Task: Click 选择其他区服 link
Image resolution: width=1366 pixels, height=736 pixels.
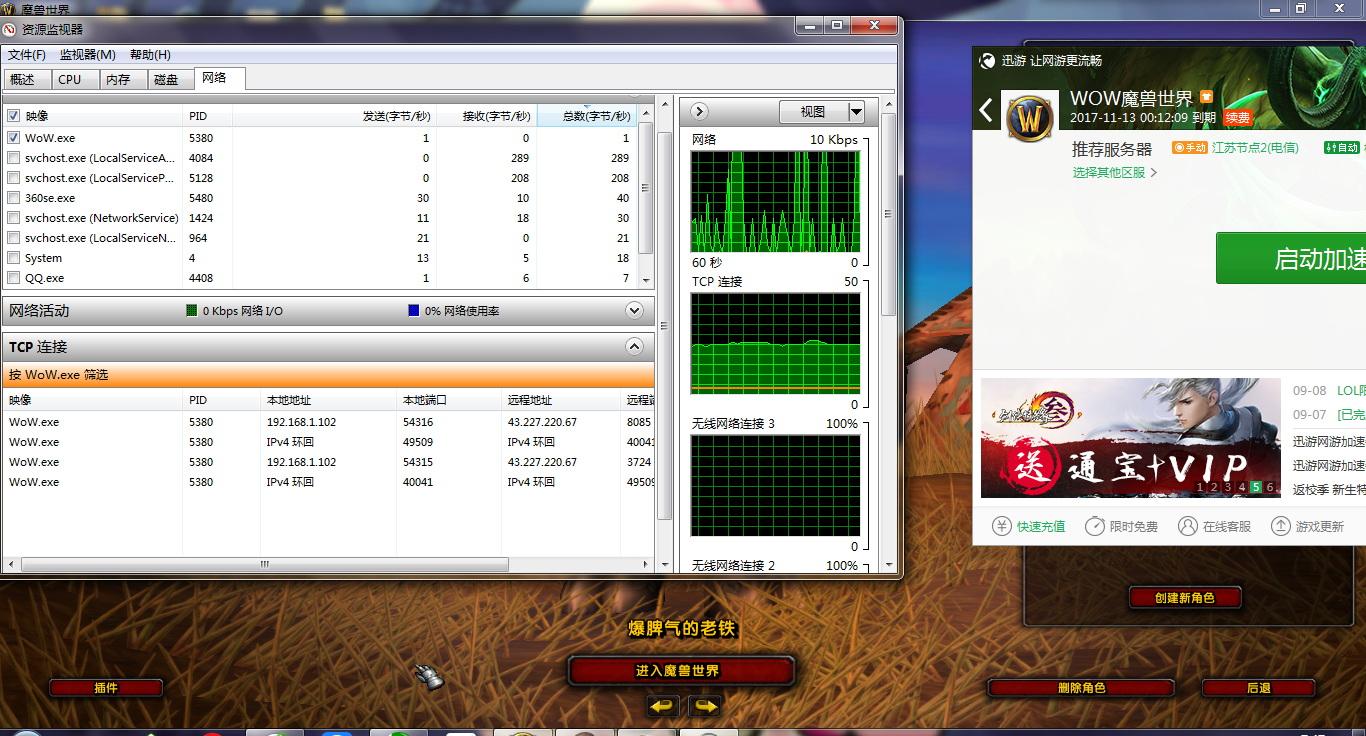Action: [x=1114, y=172]
